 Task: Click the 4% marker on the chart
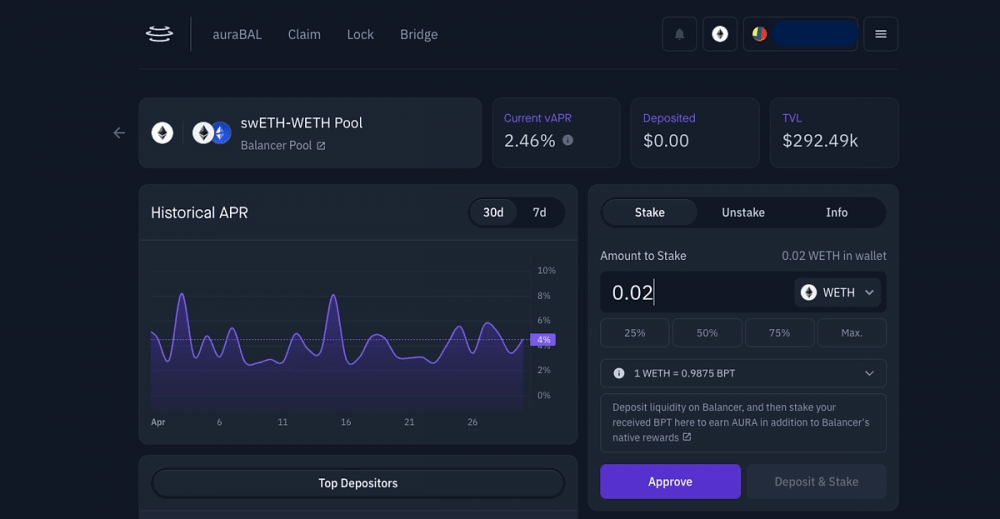click(x=543, y=340)
